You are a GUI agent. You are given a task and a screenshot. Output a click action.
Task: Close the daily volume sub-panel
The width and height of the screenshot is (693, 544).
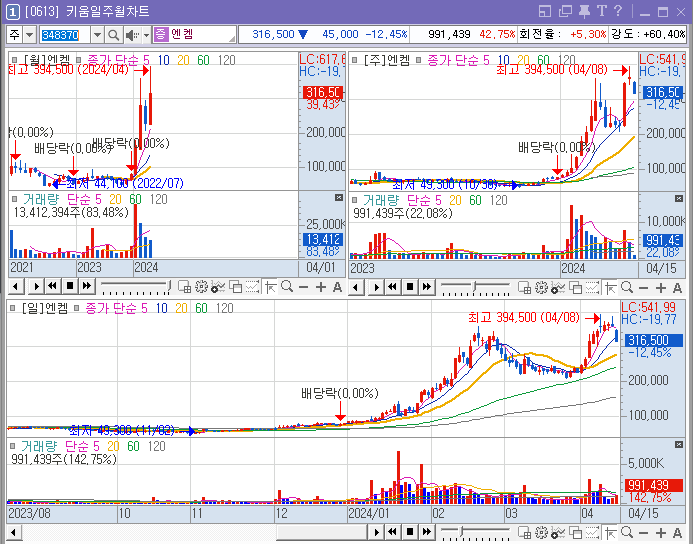(x=679, y=444)
